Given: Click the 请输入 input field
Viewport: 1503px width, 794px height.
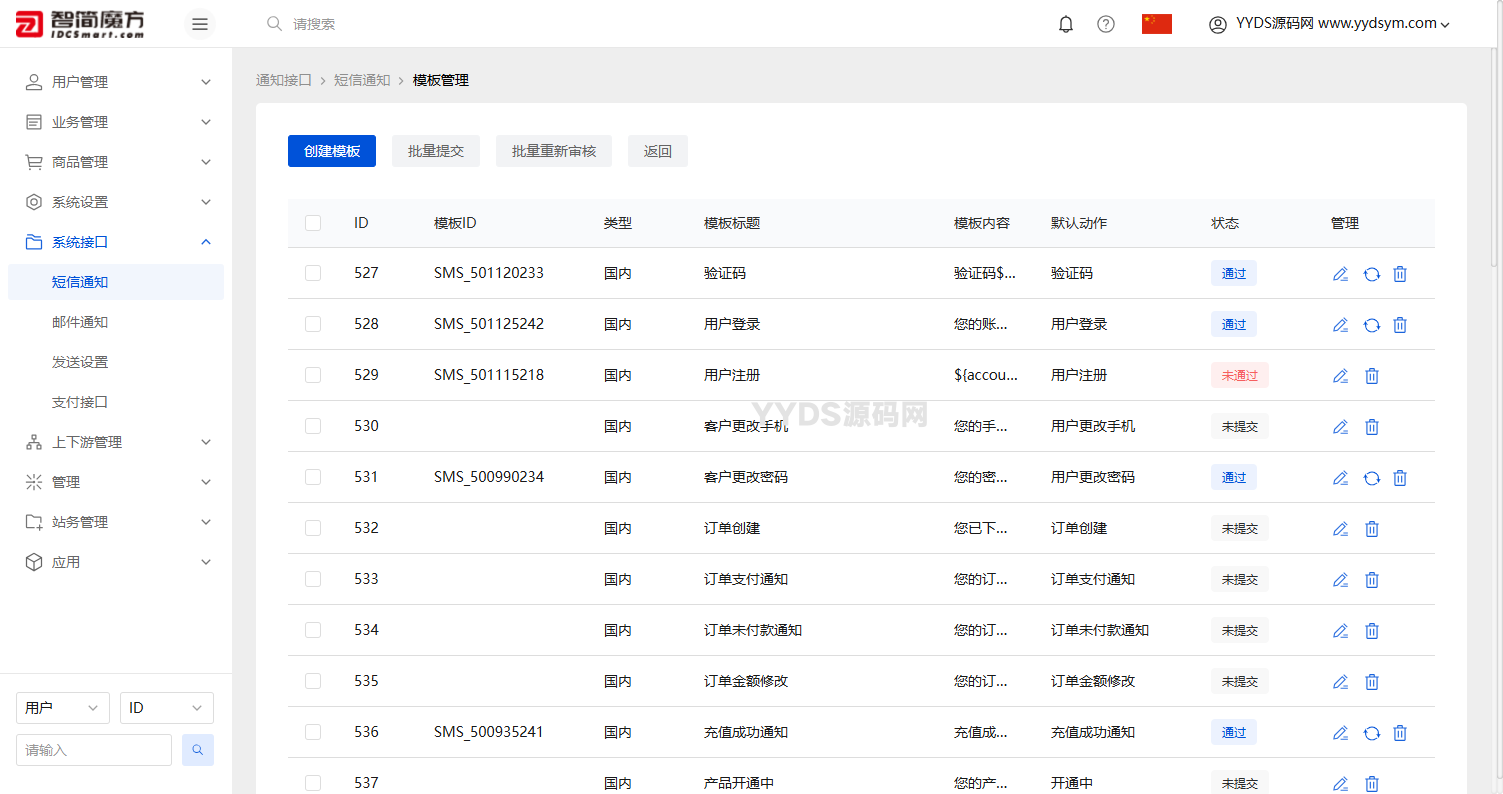Looking at the screenshot, I should point(93,749).
